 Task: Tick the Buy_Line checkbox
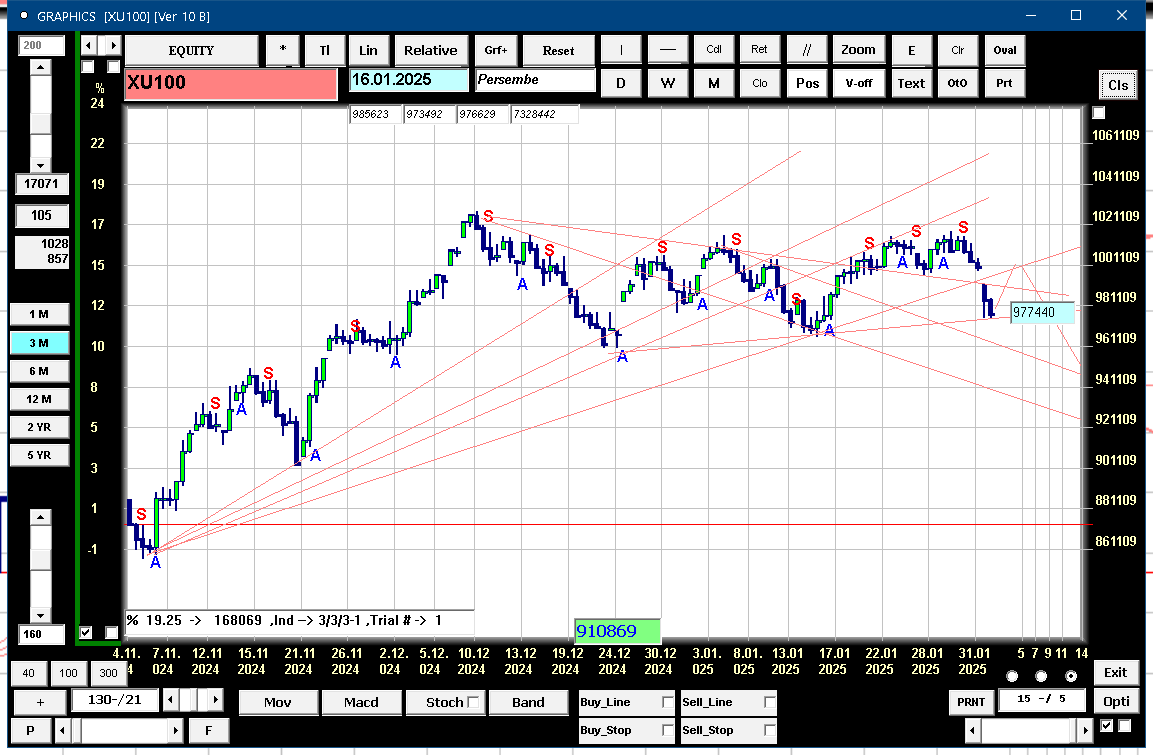click(x=668, y=702)
